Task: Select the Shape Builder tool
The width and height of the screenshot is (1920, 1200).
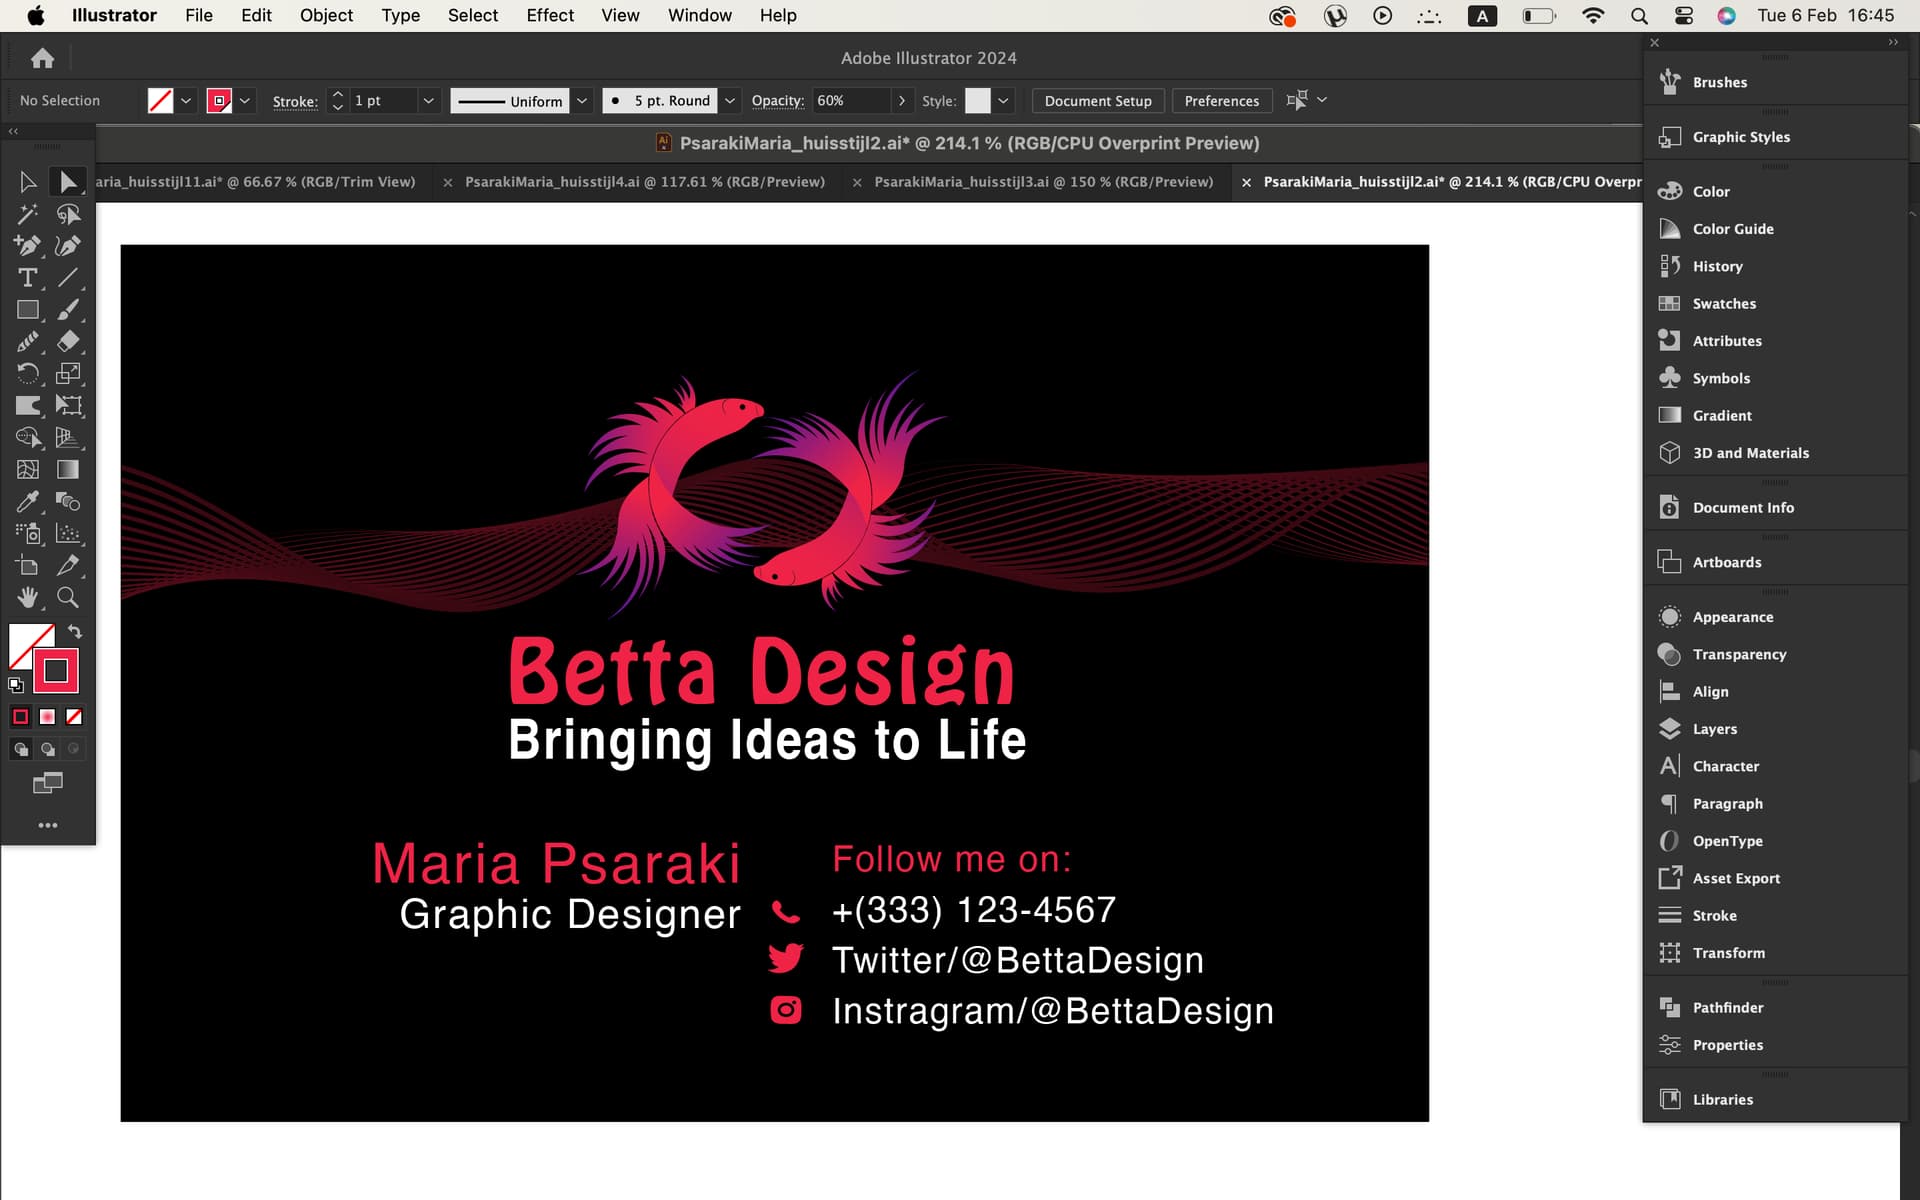Action: point(27,438)
